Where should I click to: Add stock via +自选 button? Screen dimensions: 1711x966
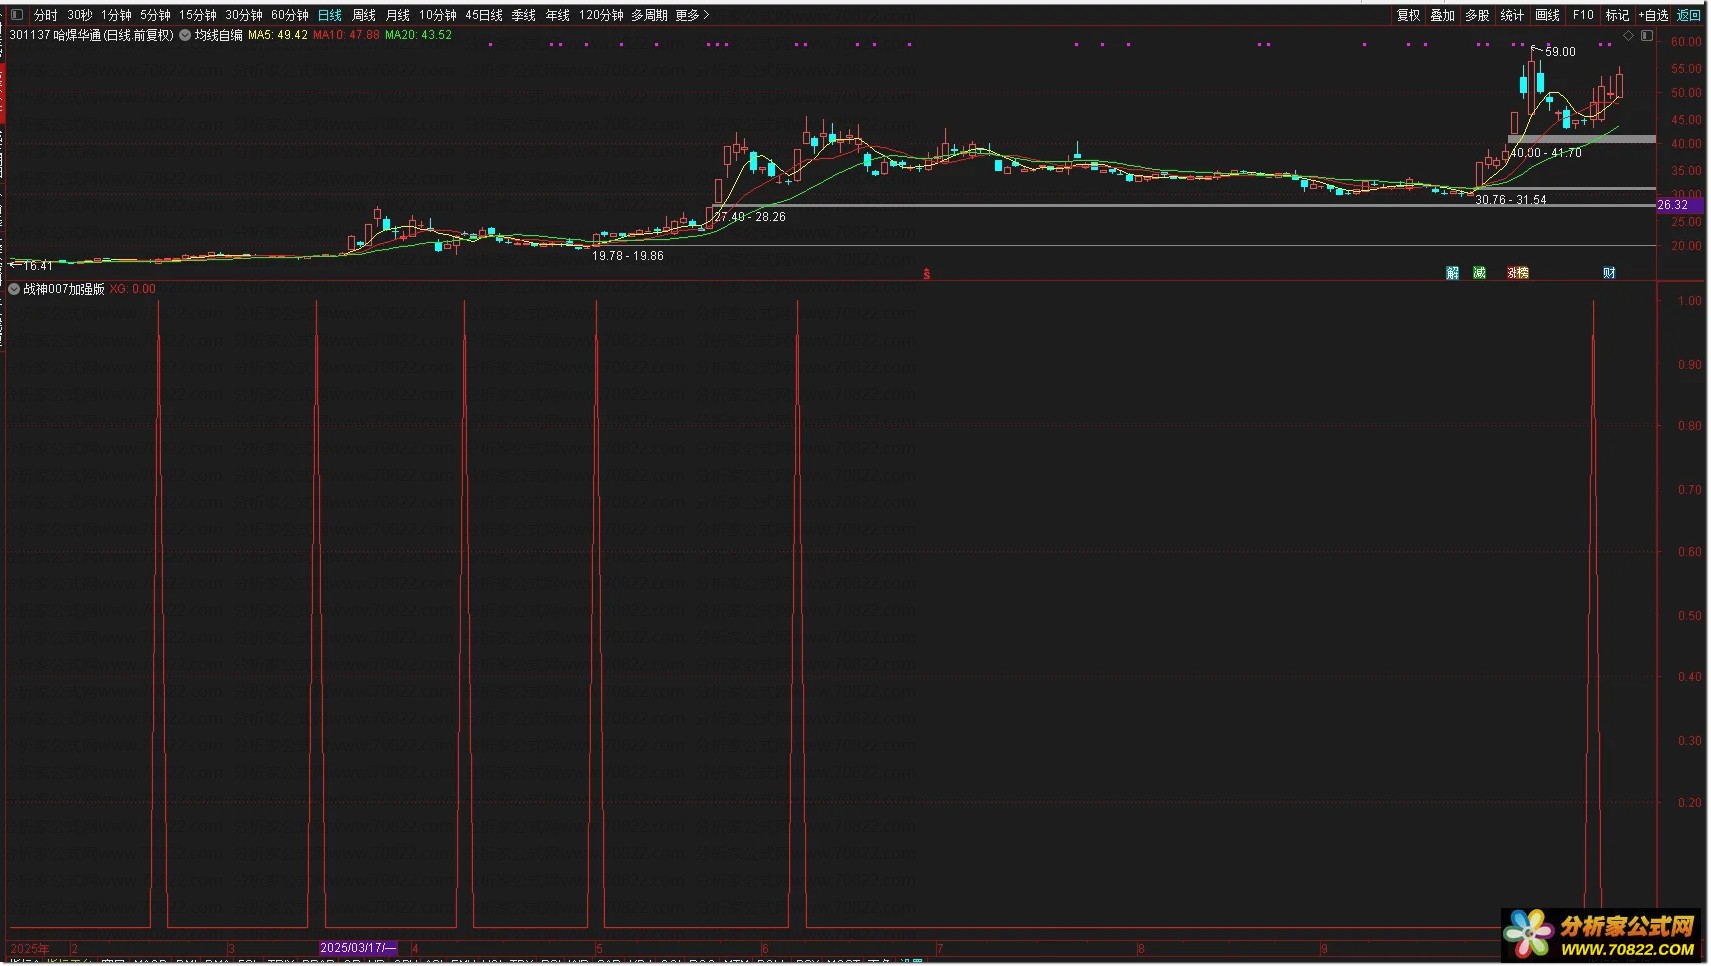(1654, 15)
